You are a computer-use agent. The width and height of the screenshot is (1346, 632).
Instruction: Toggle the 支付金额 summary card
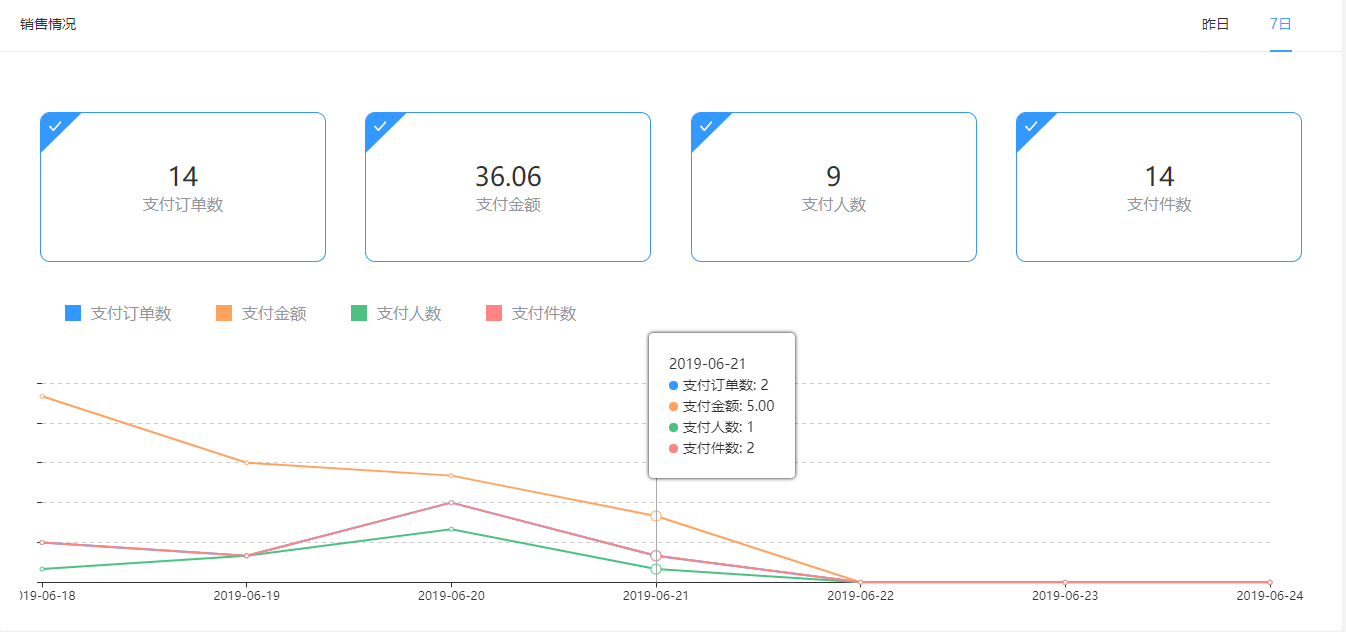tap(508, 188)
